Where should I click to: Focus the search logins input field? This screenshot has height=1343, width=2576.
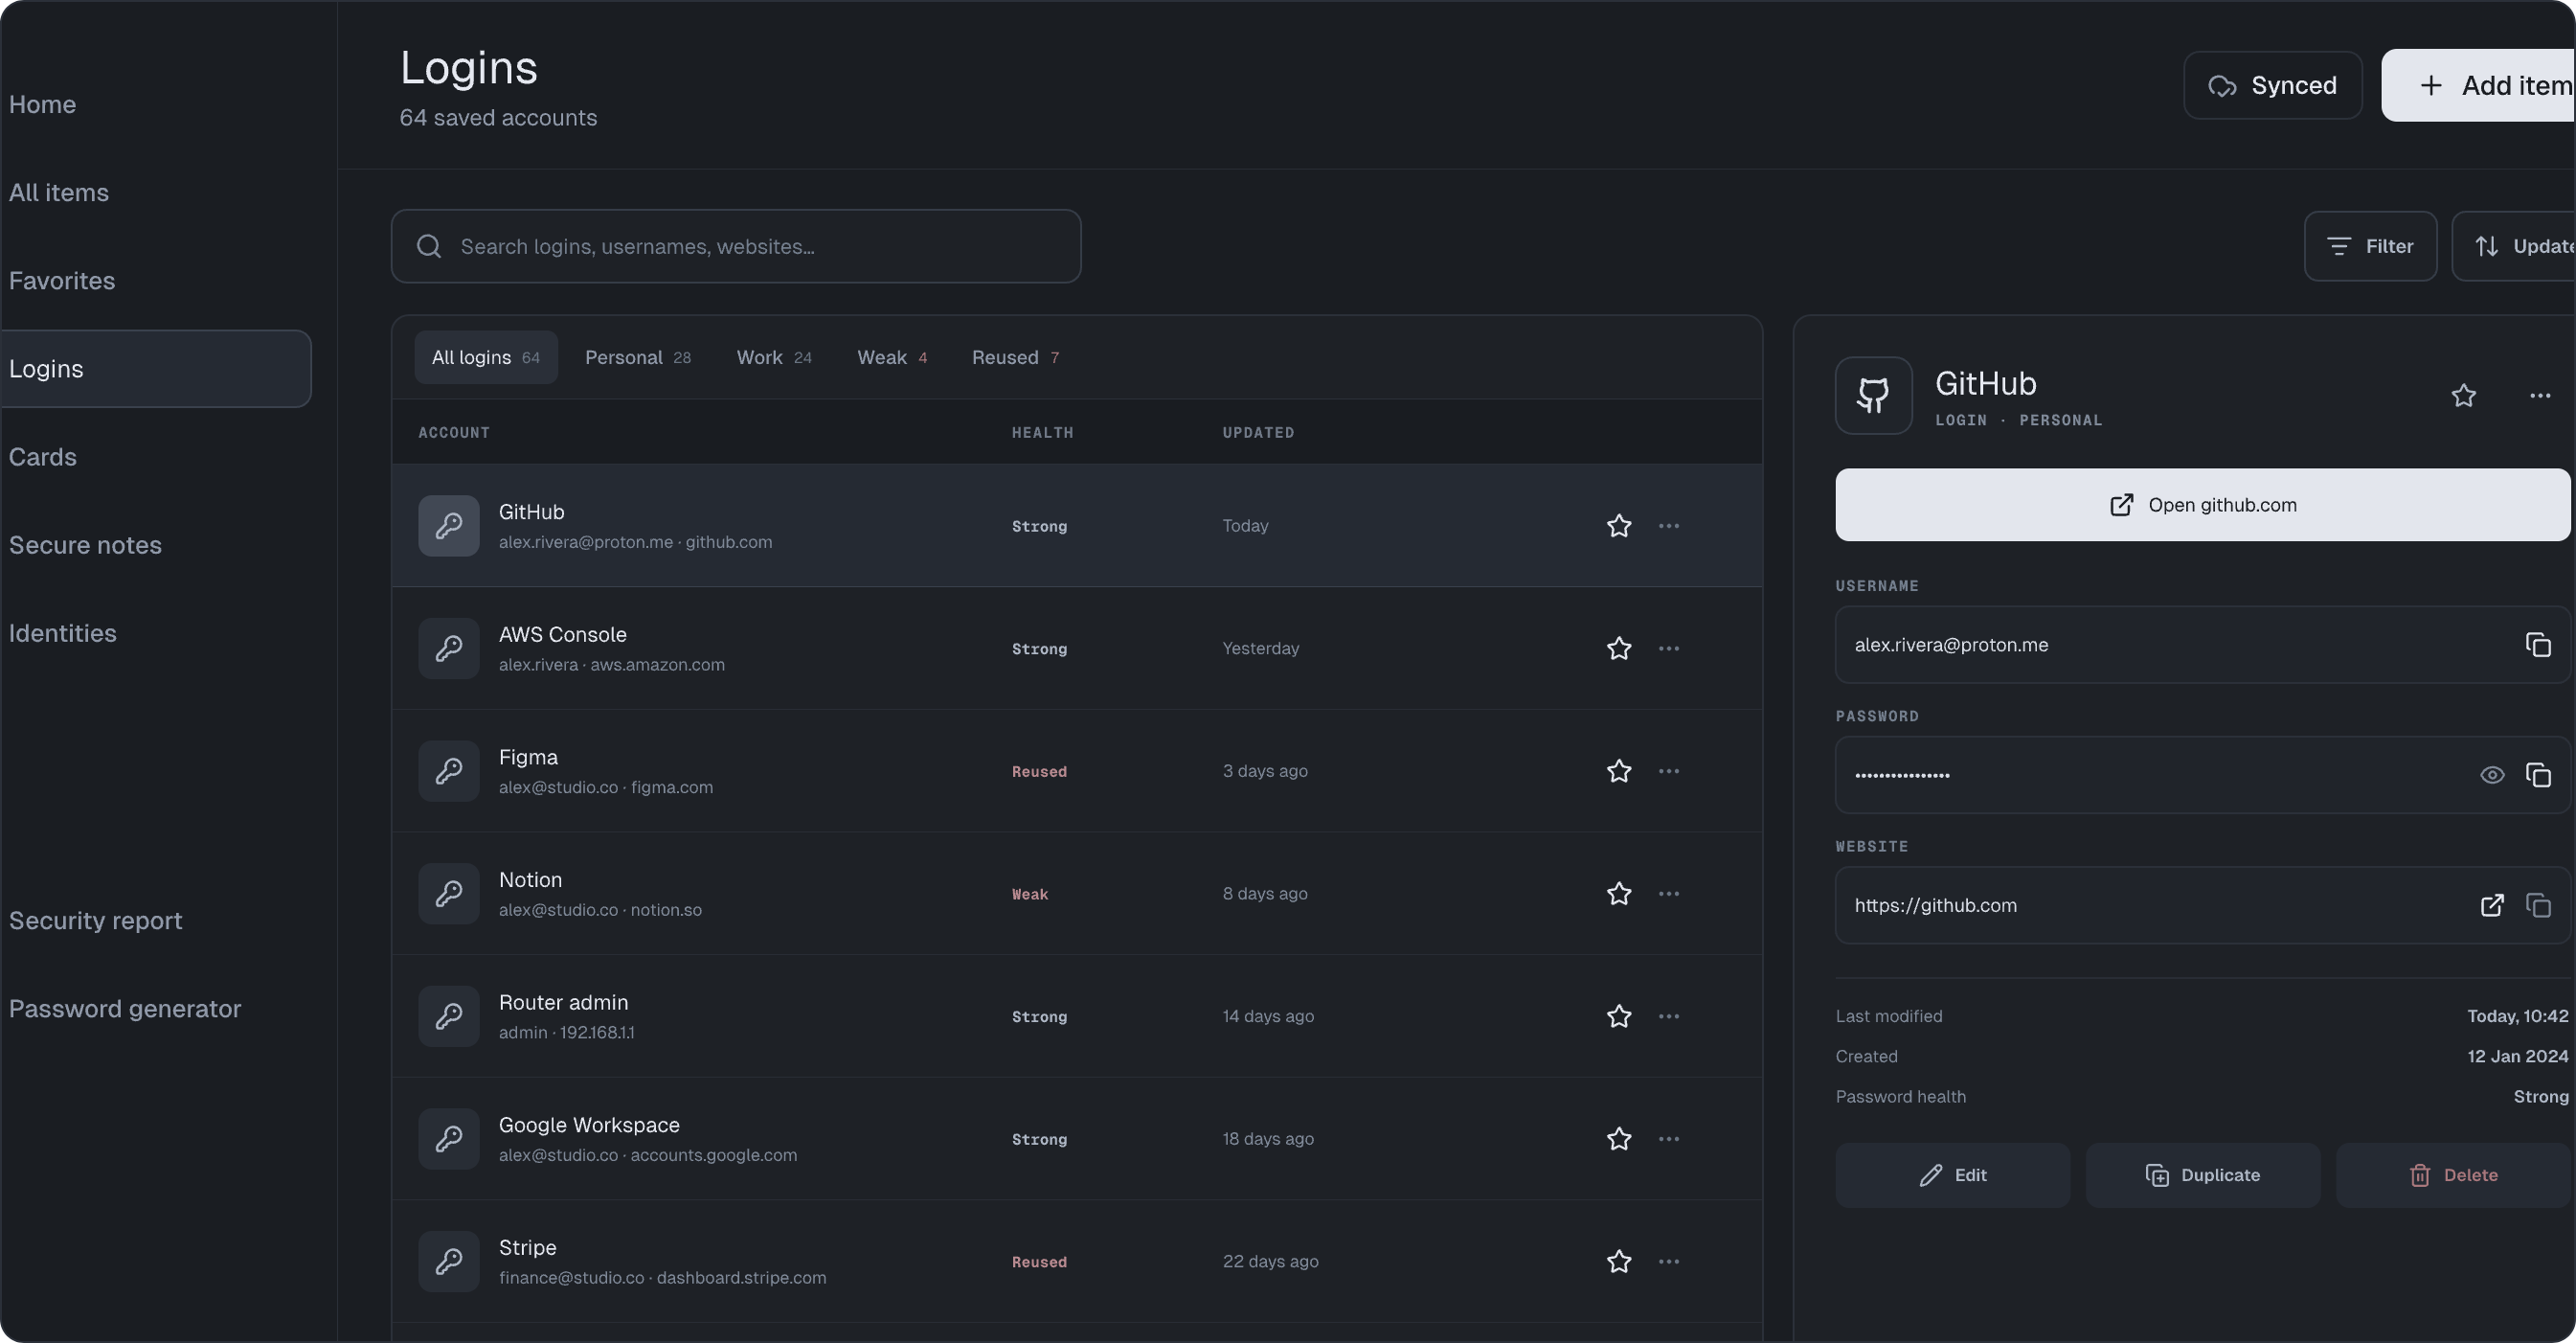(x=736, y=246)
